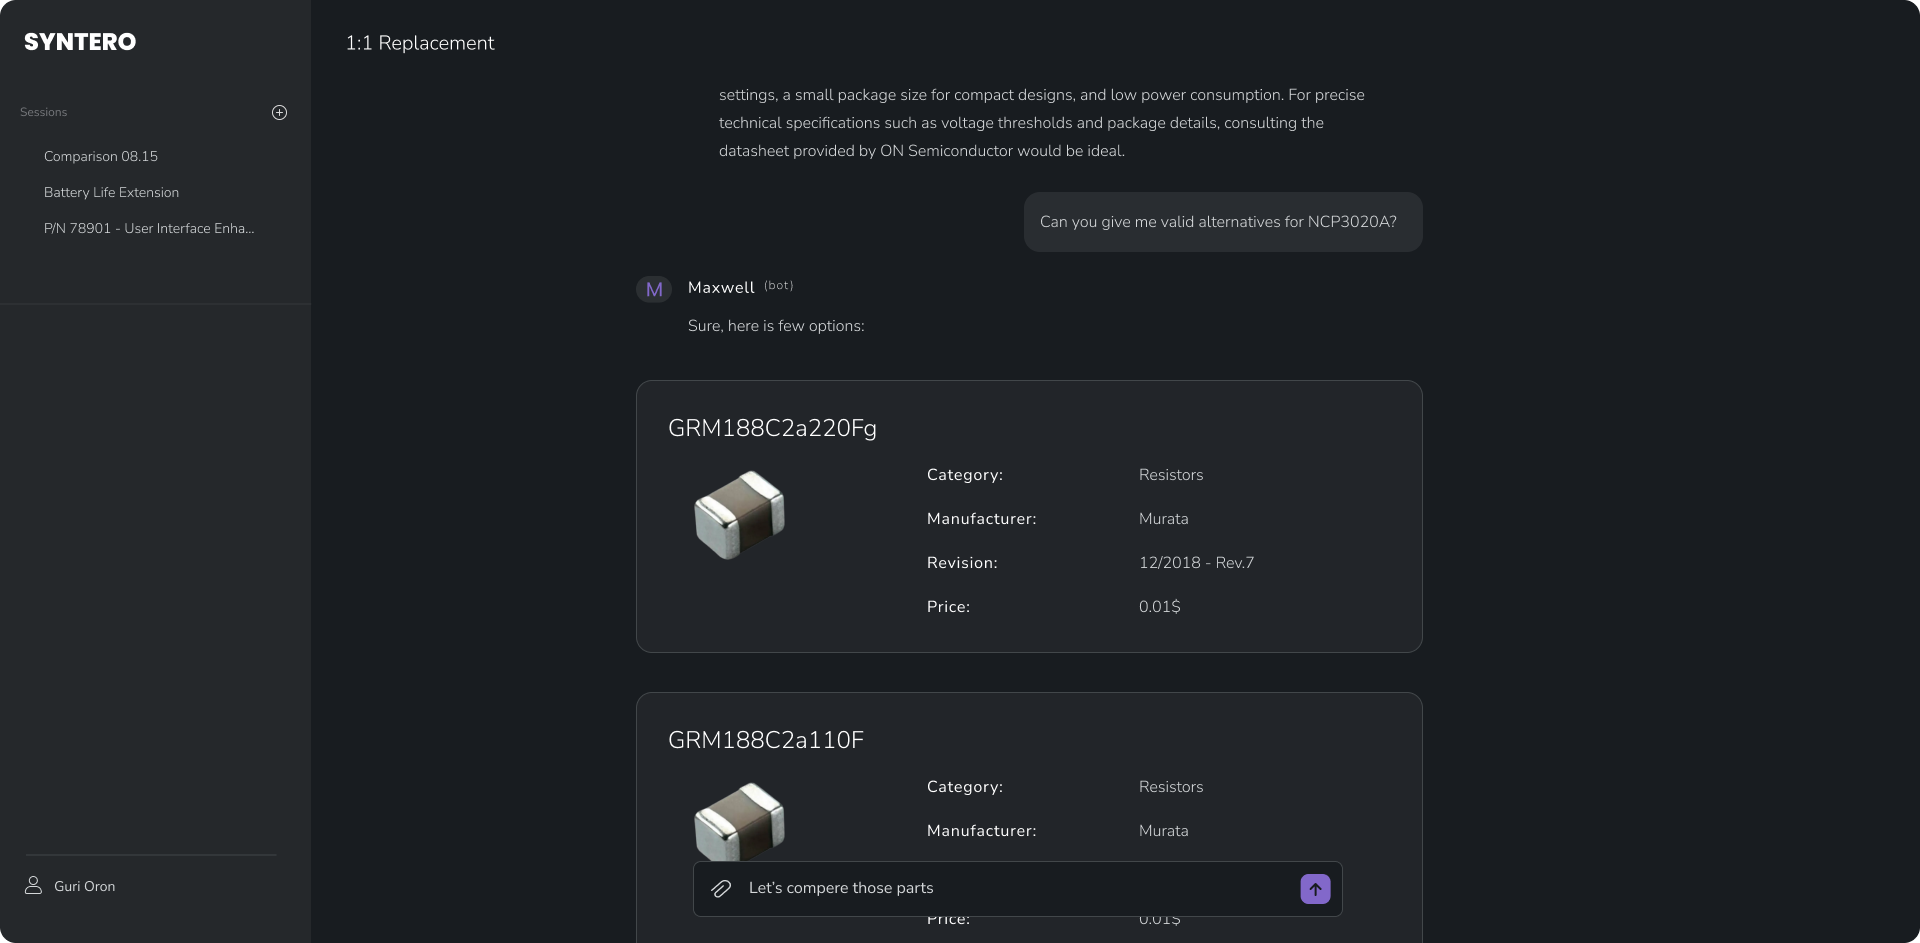1920x943 pixels.
Task: Select Murata manufacturer in GRM188C2a110F card
Action: 1163,831
